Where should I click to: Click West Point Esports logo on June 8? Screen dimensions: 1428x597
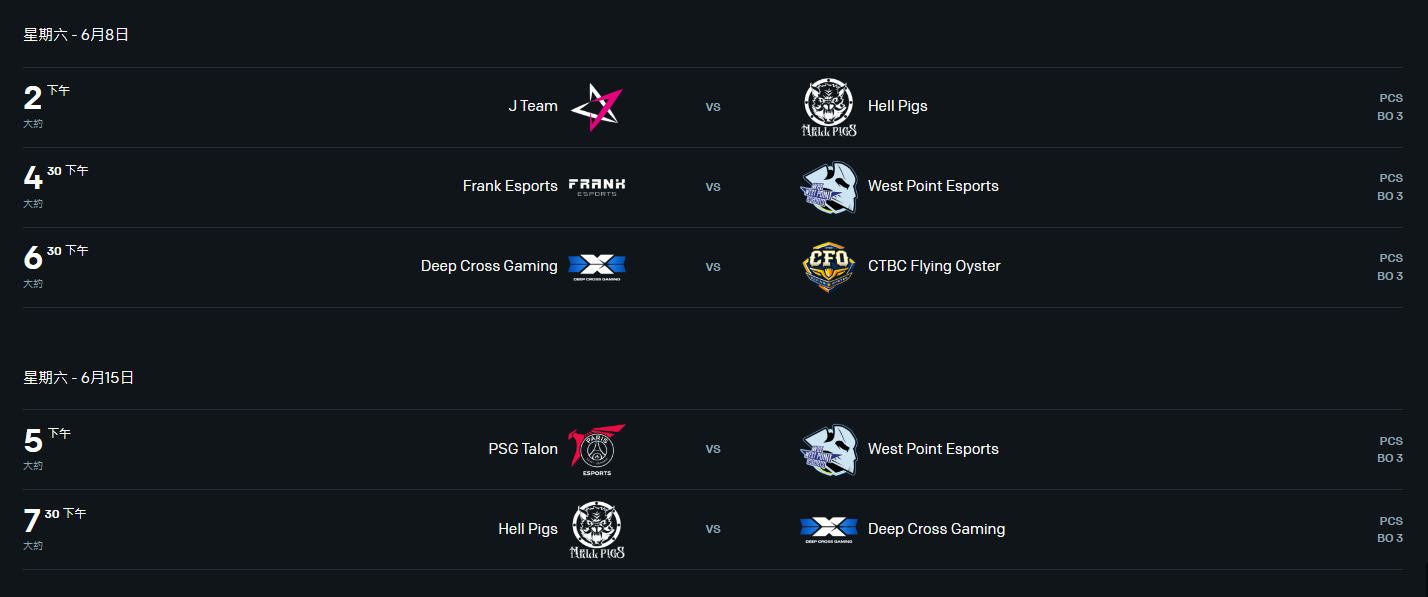[x=829, y=188]
